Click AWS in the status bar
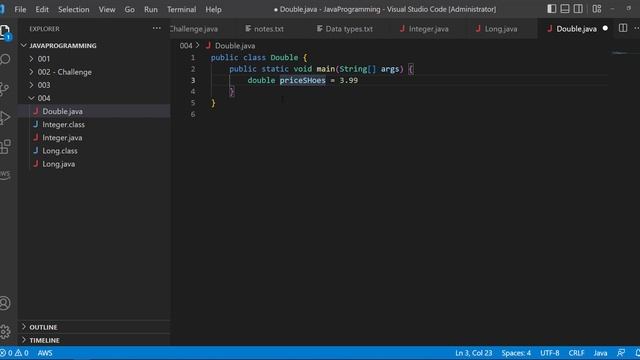640x360 pixels. click(x=45, y=353)
